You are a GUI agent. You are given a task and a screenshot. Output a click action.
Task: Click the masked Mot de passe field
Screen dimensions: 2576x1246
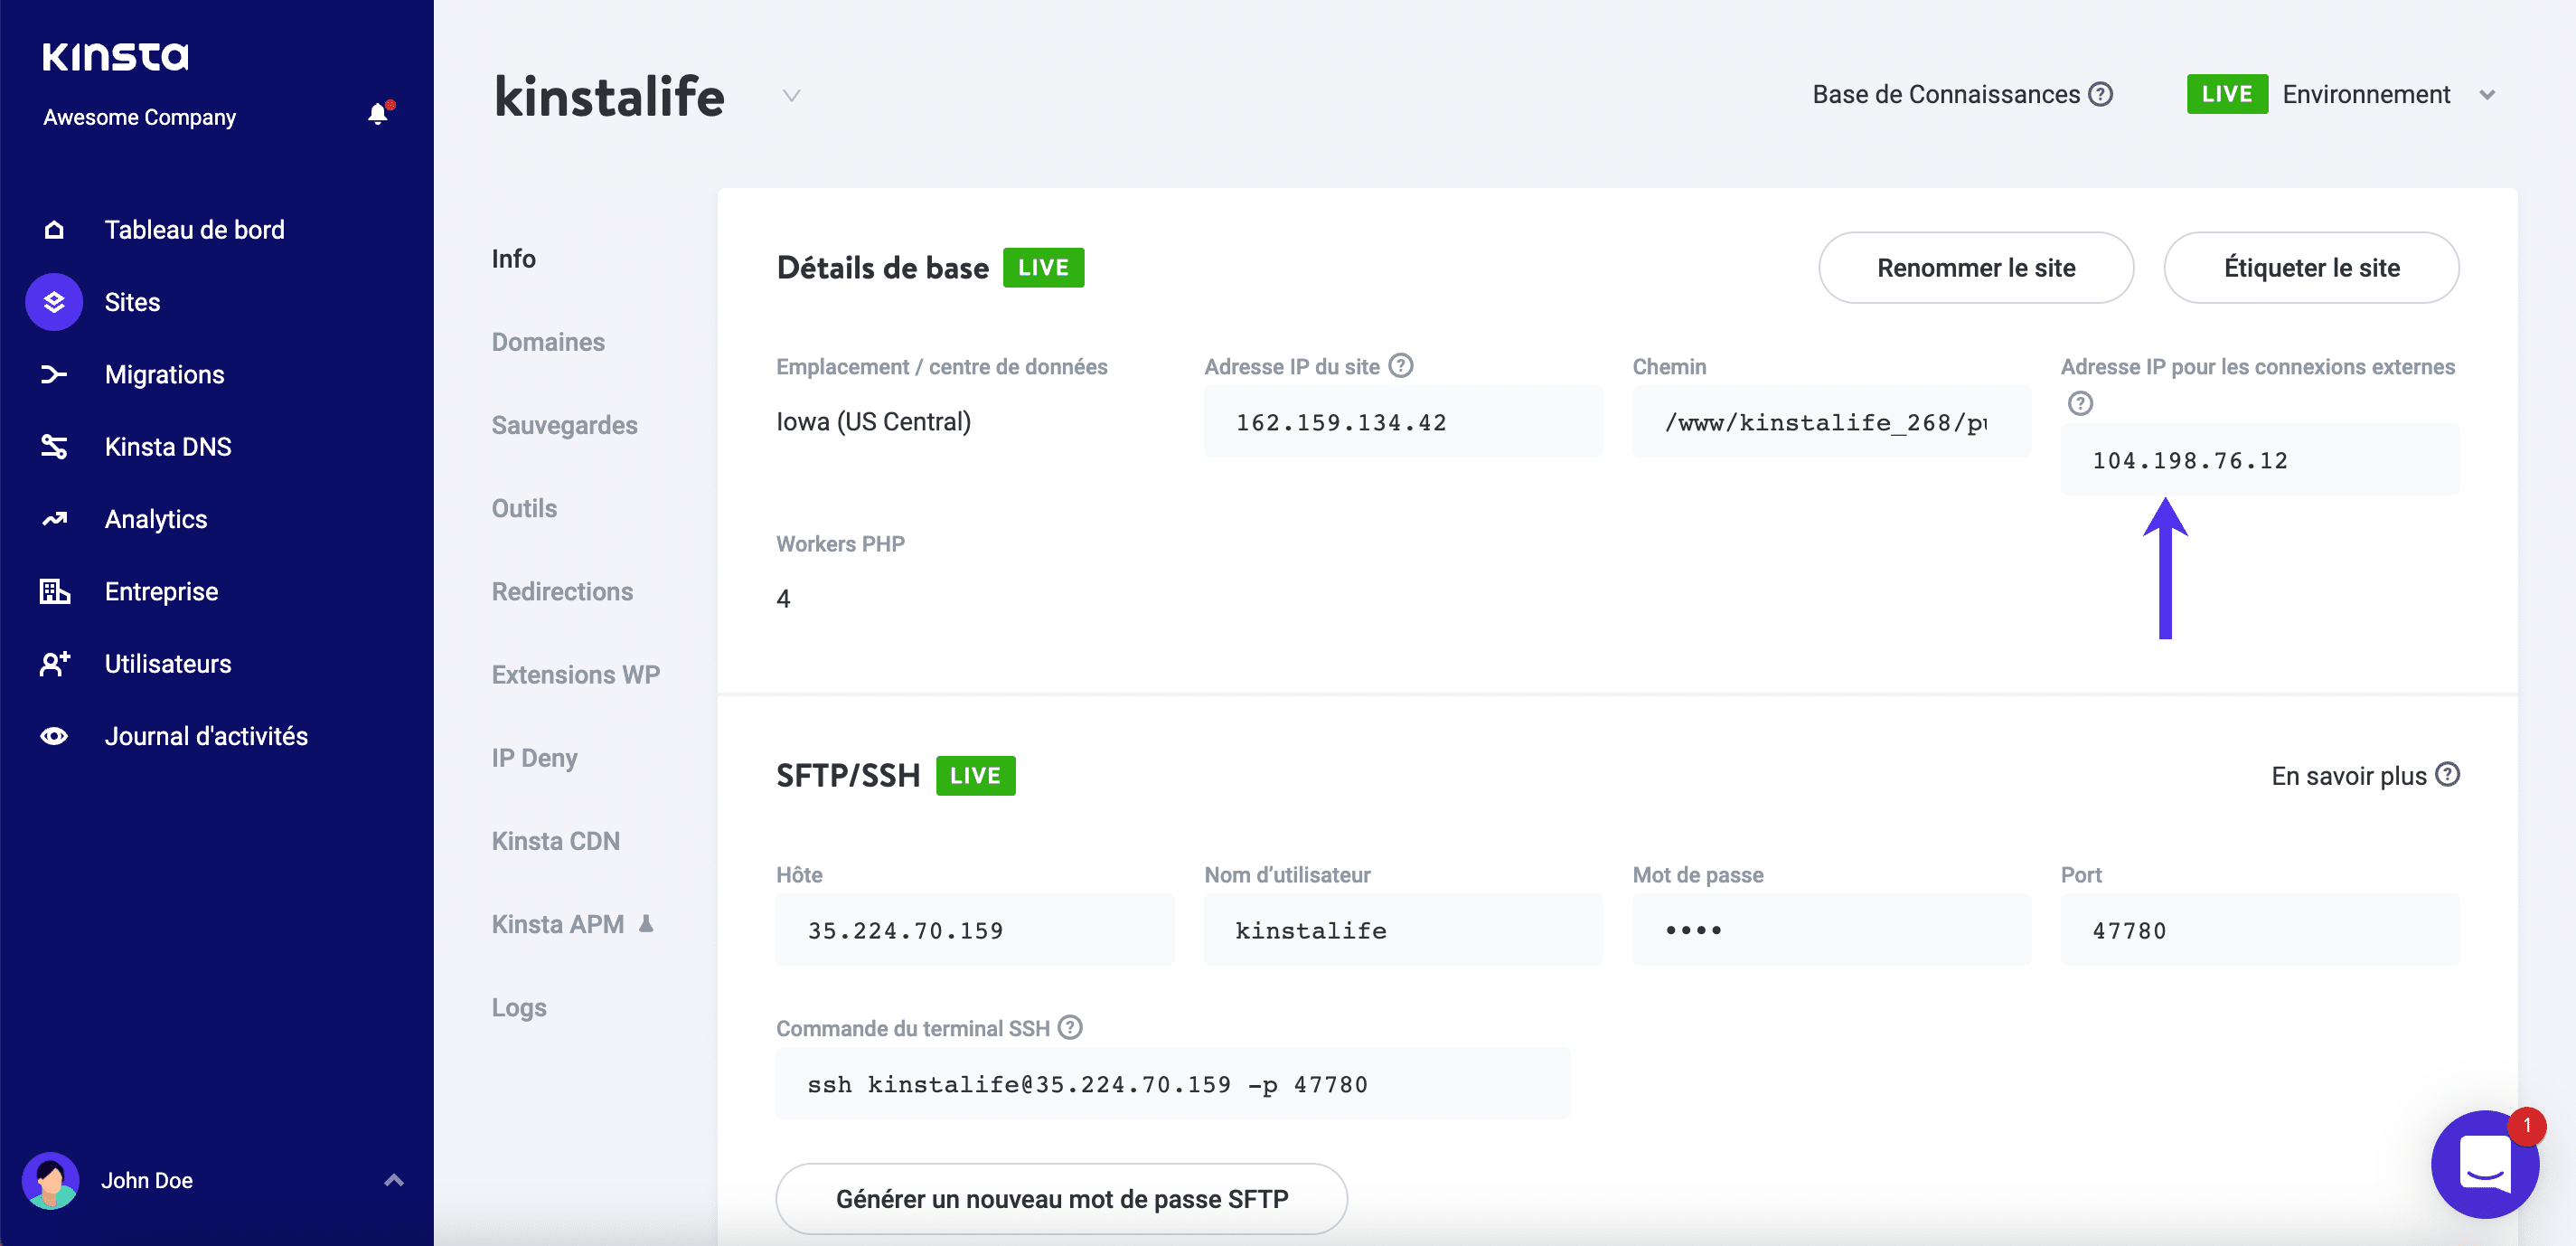pos(1831,930)
